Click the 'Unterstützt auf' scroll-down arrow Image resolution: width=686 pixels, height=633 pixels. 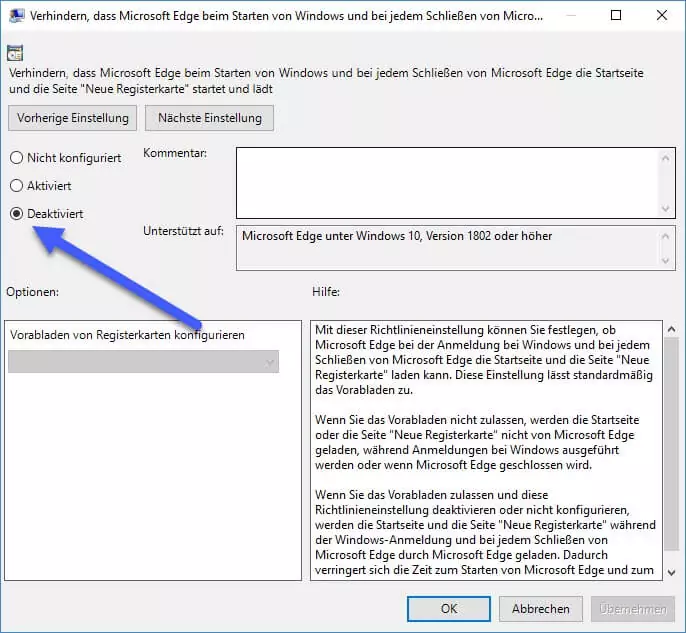click(x=667, y=260)
